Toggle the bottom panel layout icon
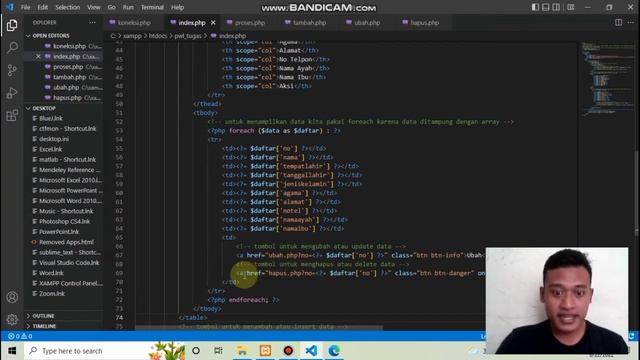Image resolution: width=640 pixels, height=360 pixels. point(546,7)
